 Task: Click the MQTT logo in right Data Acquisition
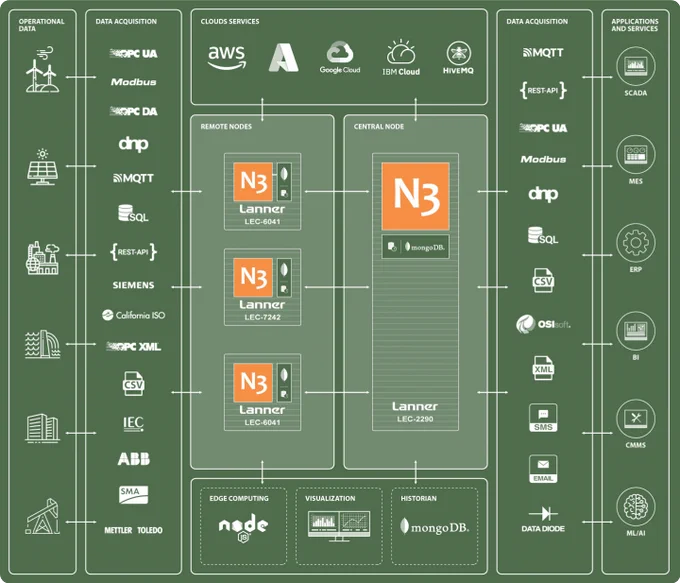click(x=543, y=53)
